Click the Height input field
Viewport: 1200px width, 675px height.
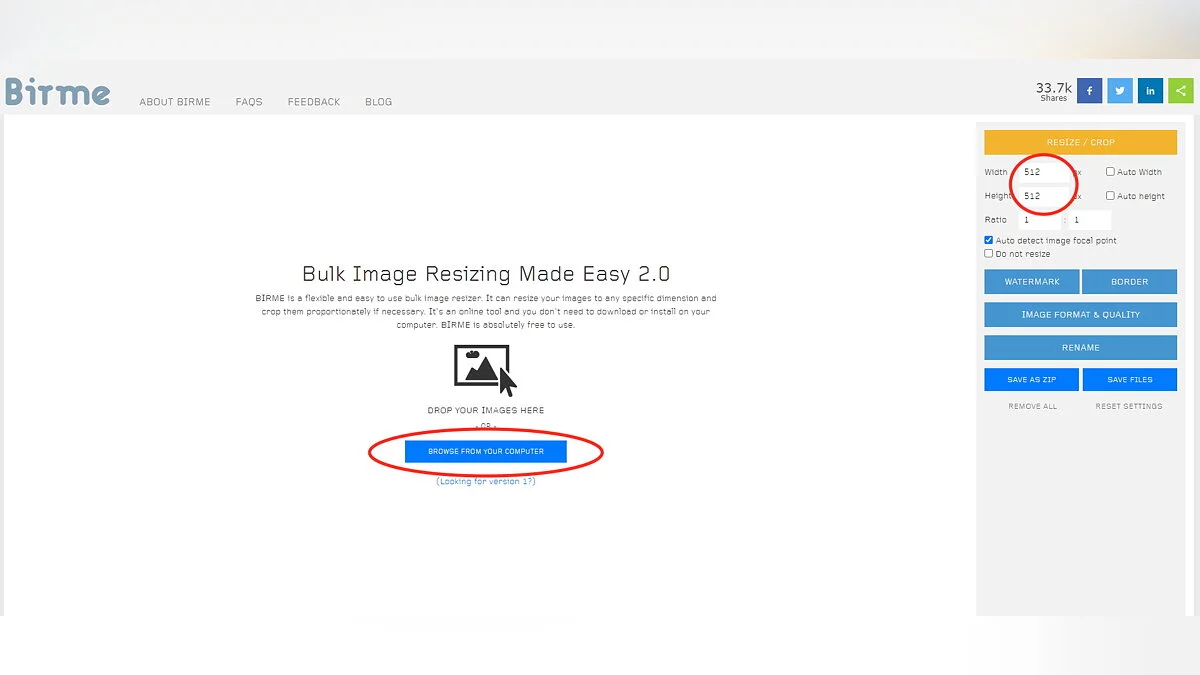1045,196
